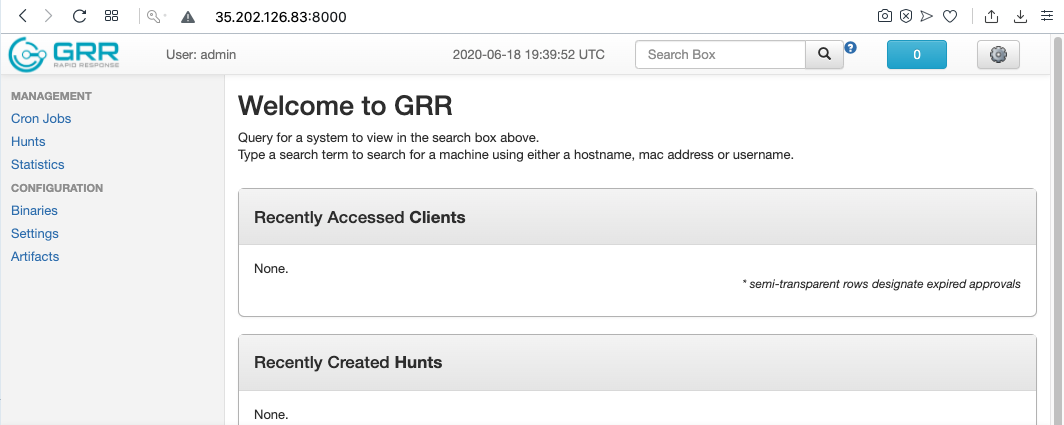Click the GRR Rapid Response logo
The image size is (1064, 425).
tap(64, 54)
